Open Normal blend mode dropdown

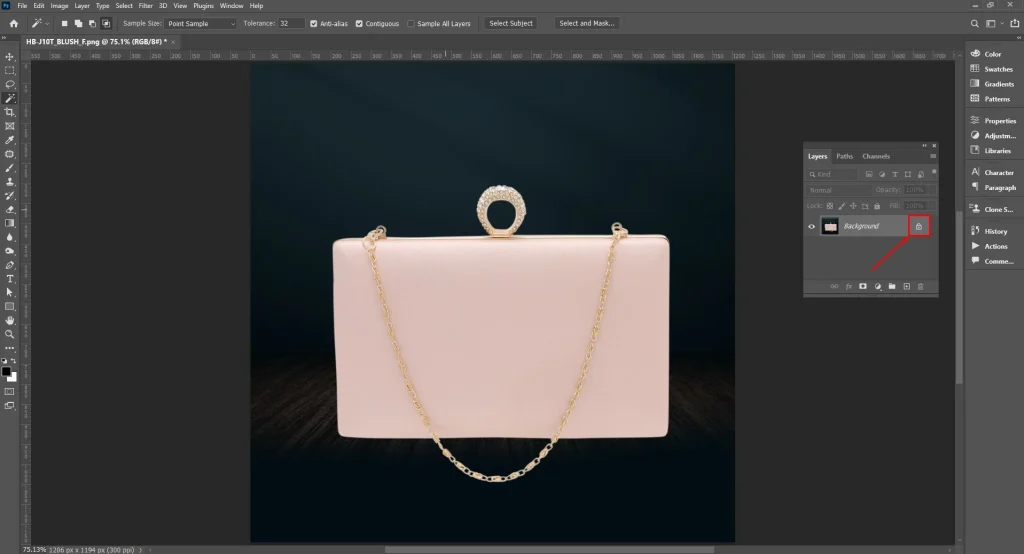pyautogui.click(x=839, y=190)
